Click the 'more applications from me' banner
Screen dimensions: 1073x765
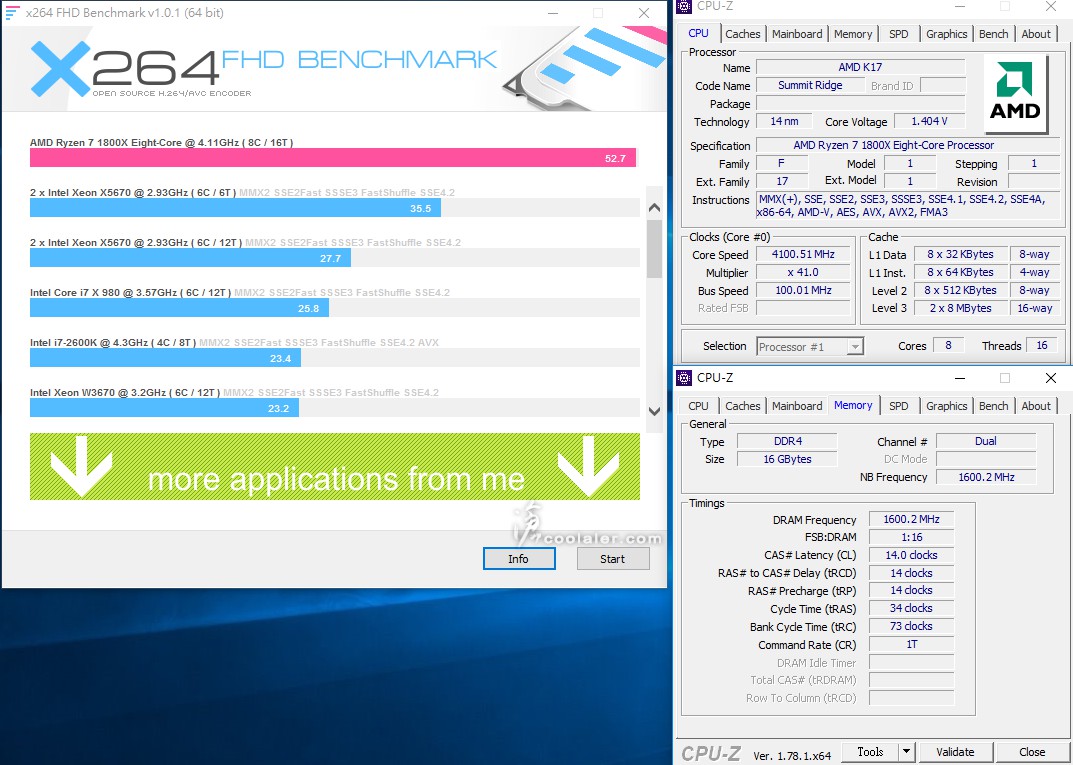click(x=335, y=466)
